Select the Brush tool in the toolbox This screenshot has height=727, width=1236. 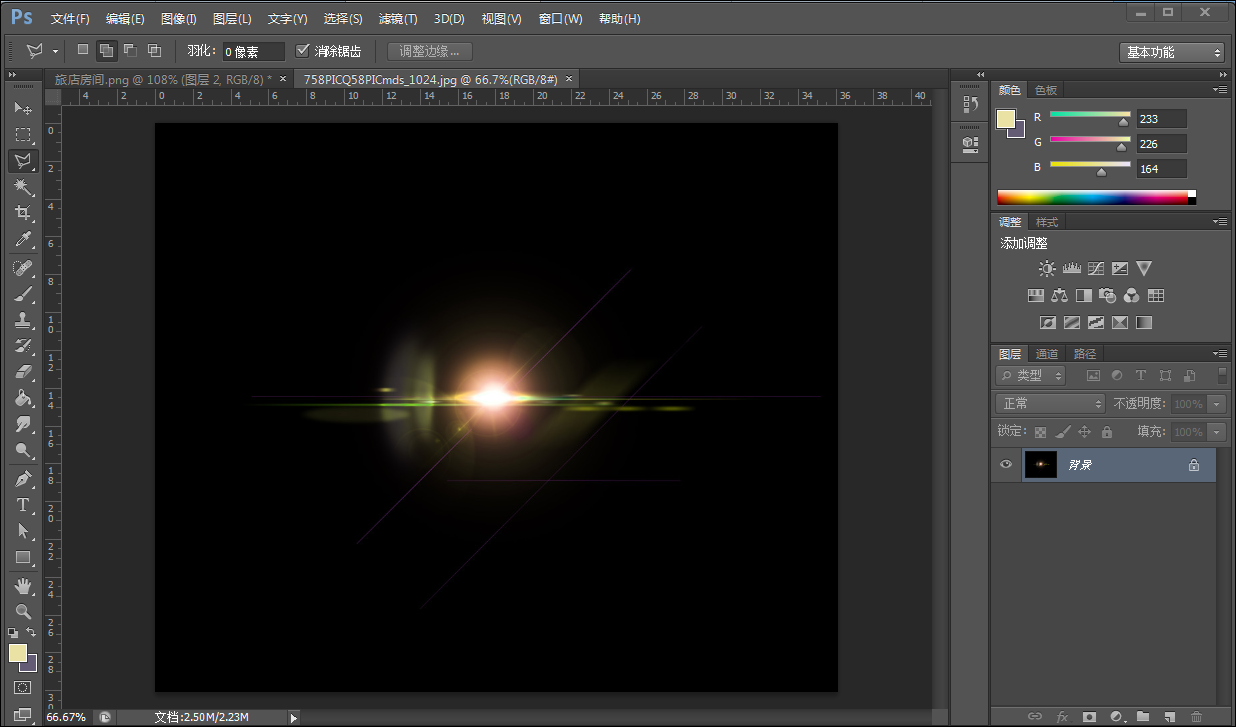pyautogui.click(x=23, y=294)
